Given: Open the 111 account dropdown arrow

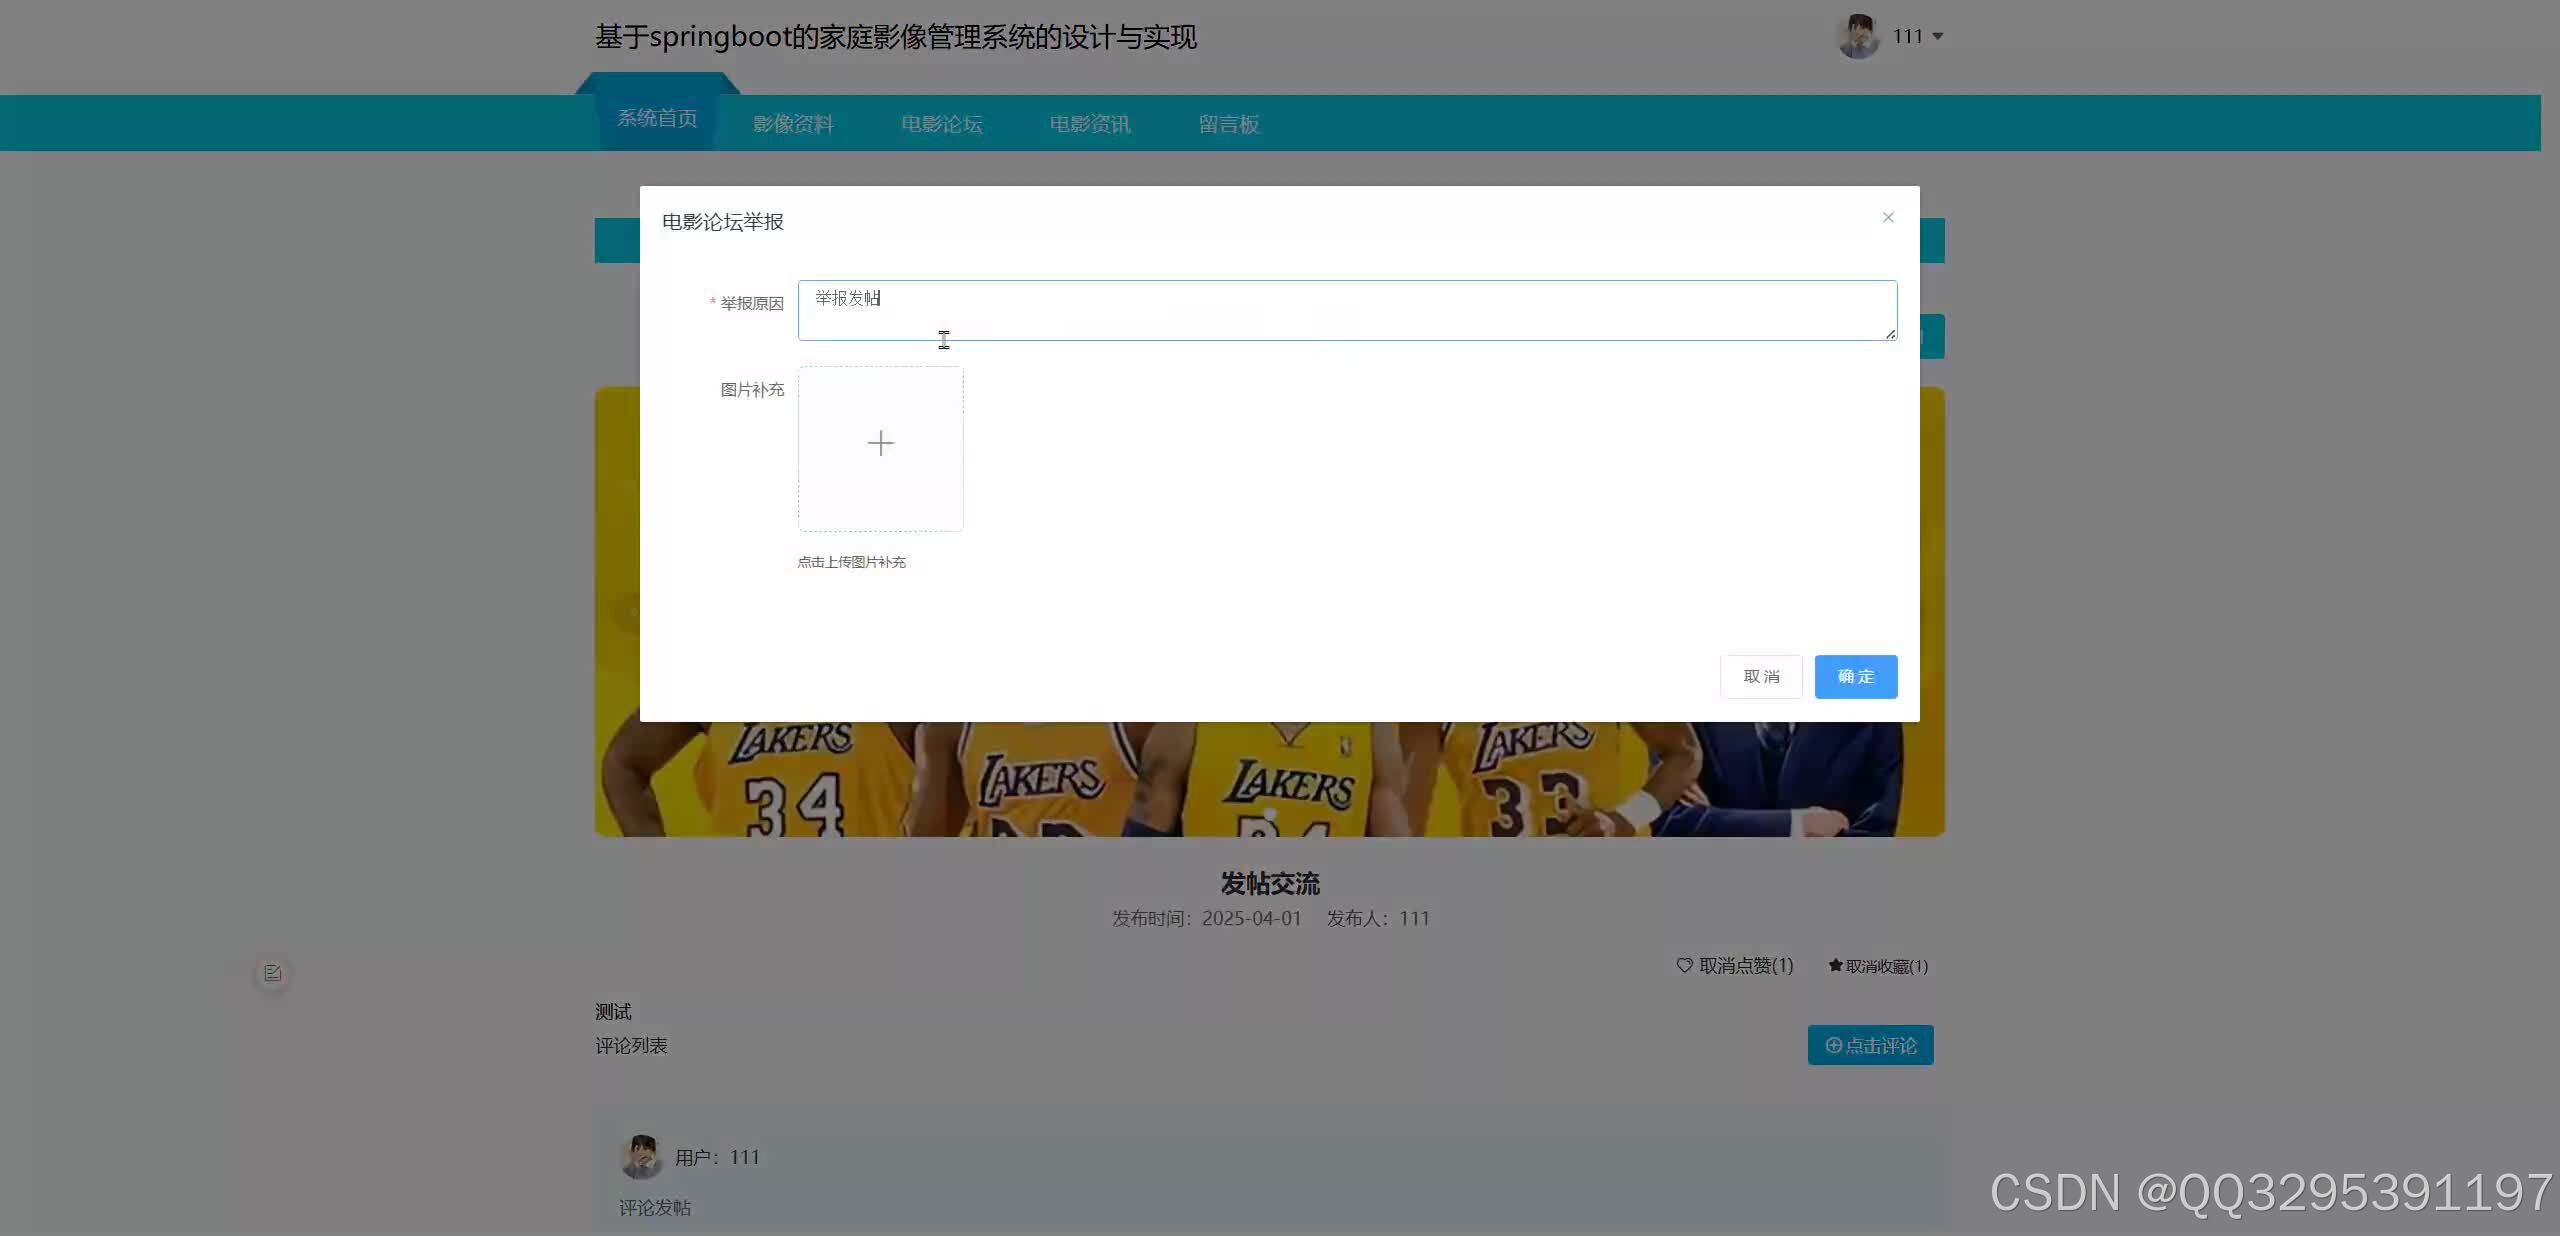Looking at the screenshot, I should click(x=1940, y=36).
